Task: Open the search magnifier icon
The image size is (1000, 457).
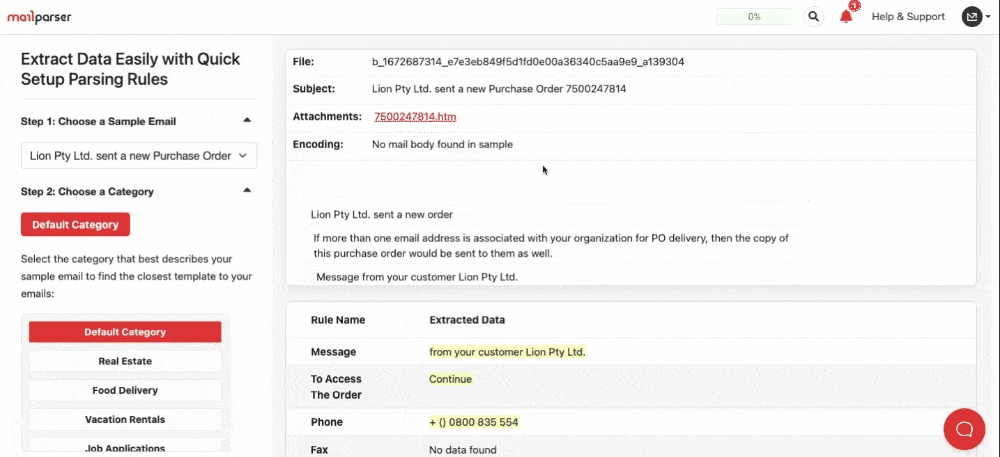Action: pos(814,17)
